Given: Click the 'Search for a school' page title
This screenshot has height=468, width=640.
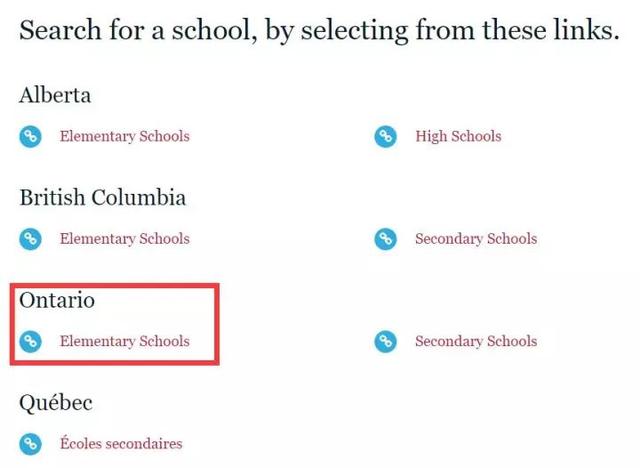Looking at the screenshot, I should [319, 31].
